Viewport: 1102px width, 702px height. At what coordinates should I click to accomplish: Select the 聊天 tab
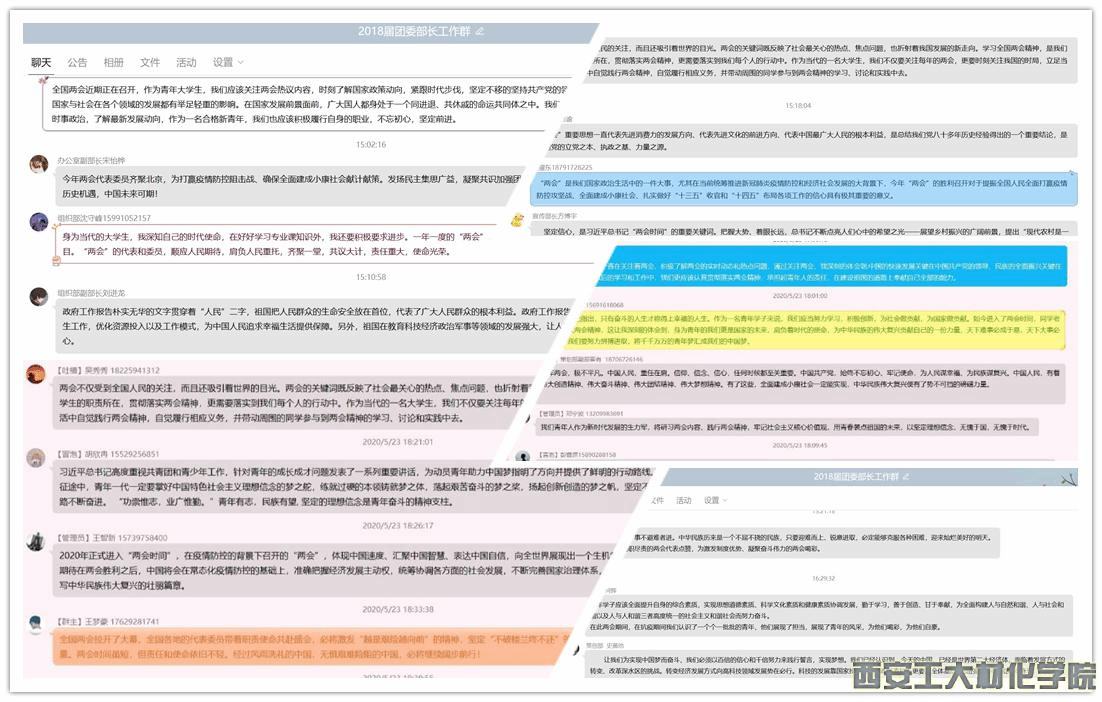[41, 62]
